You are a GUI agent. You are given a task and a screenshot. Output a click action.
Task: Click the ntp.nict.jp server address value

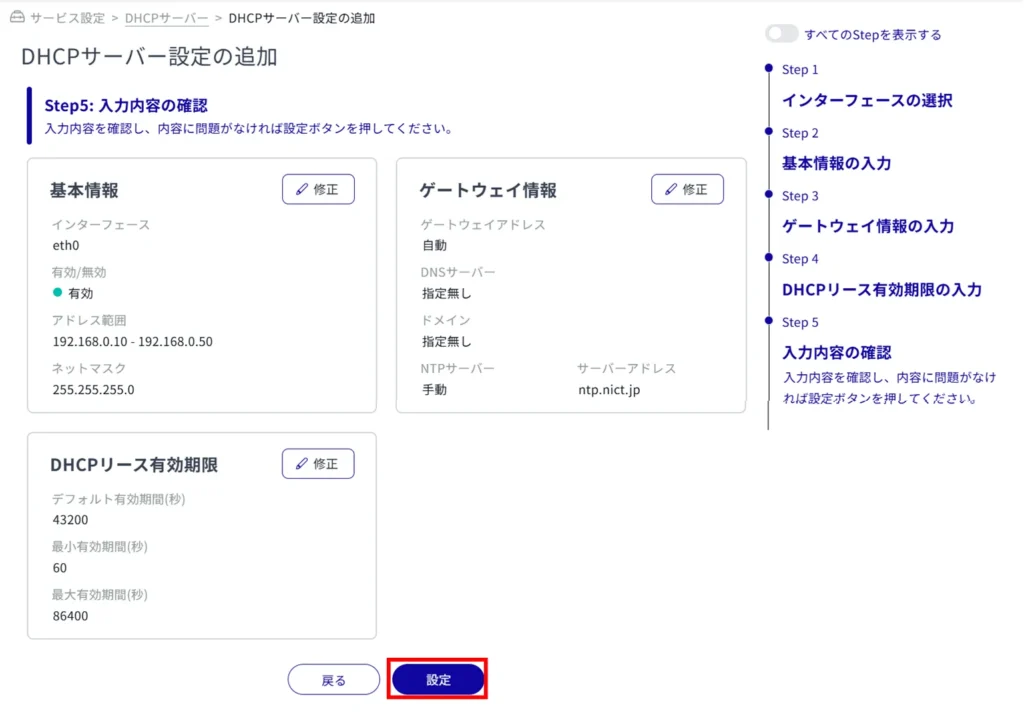(x=607, y=389)
